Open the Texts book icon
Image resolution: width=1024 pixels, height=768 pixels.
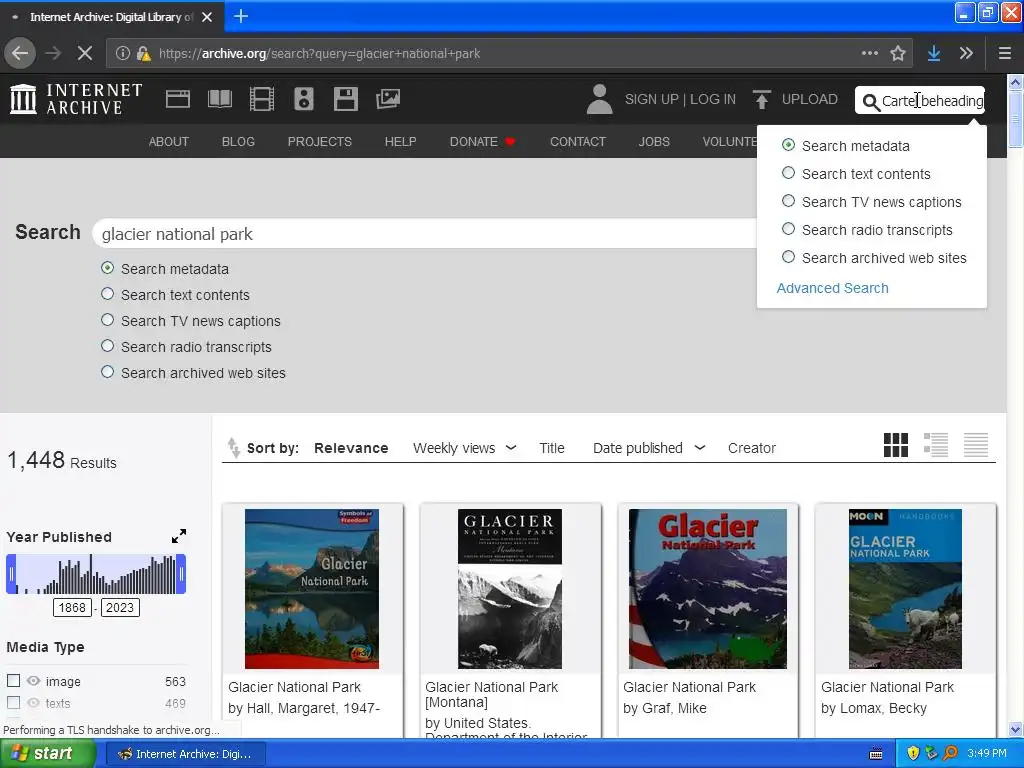219,99
